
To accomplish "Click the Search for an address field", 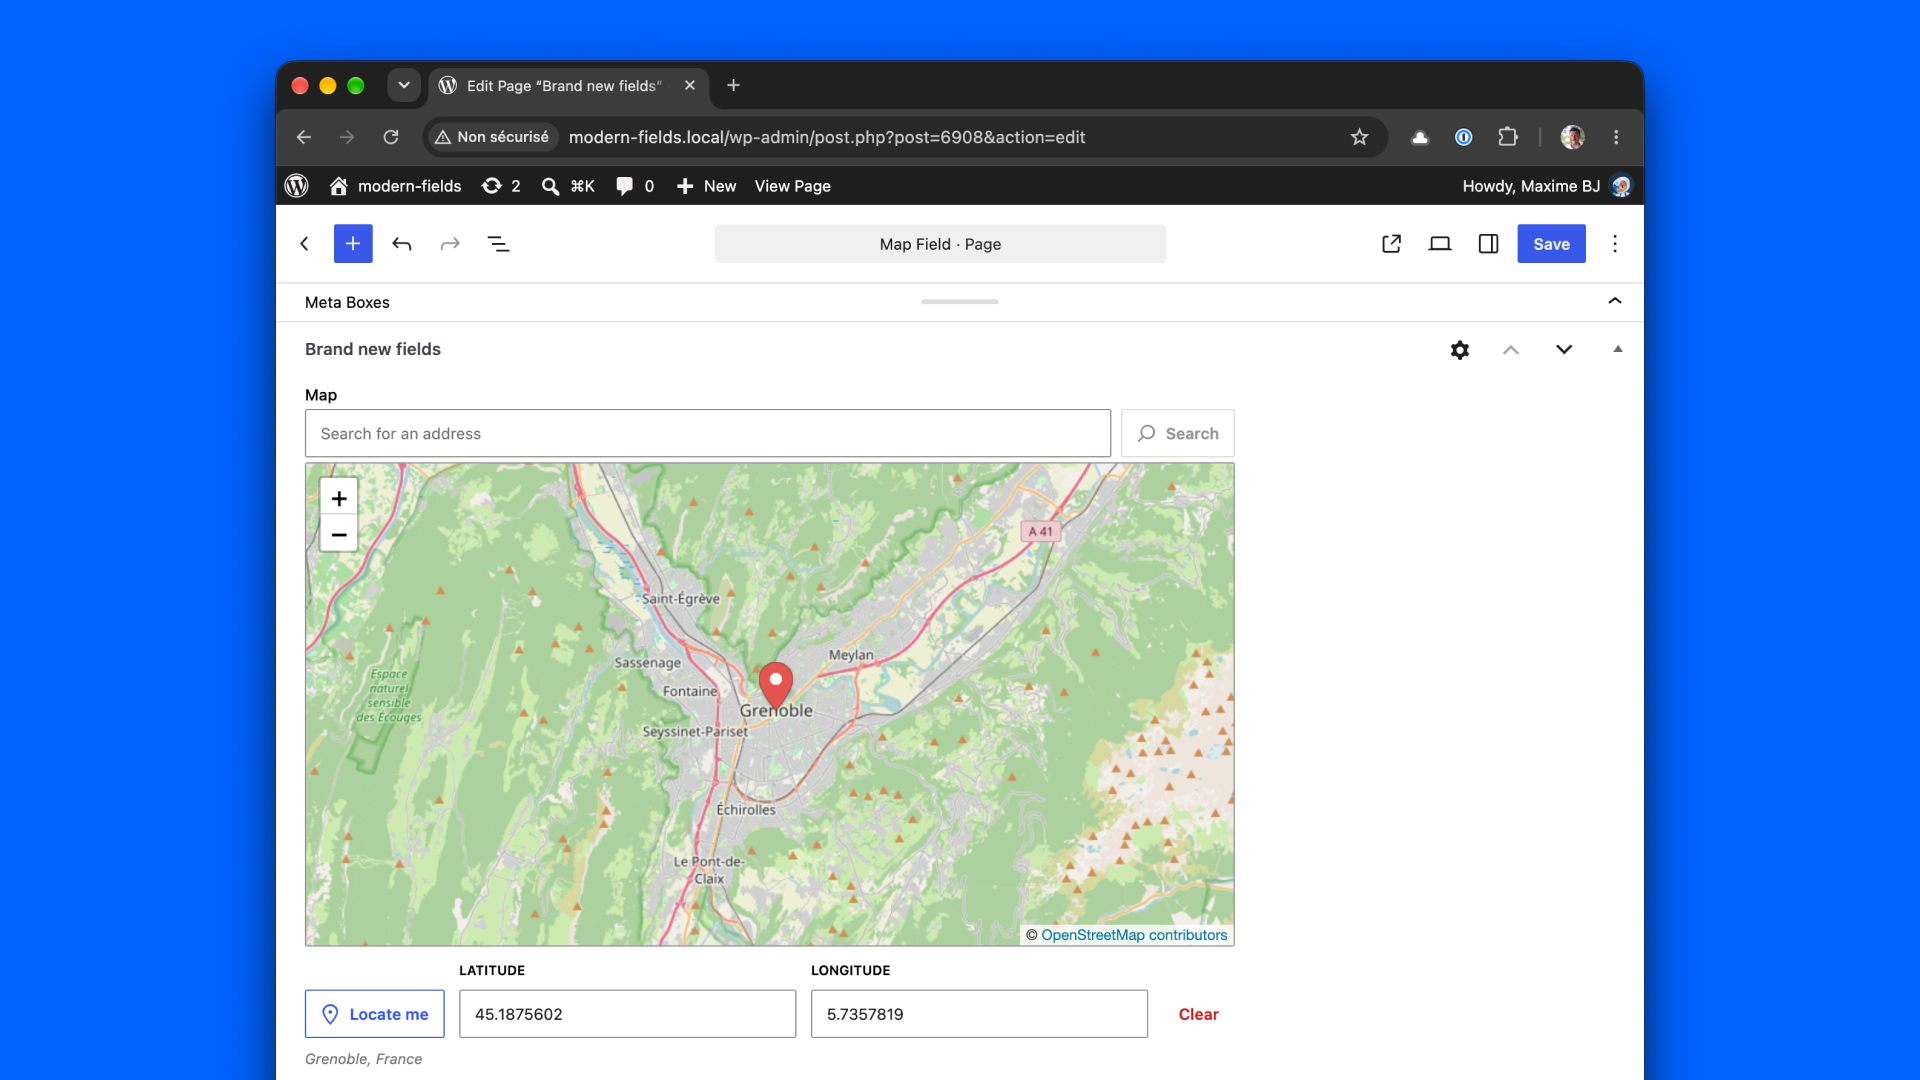I will 708,433.
